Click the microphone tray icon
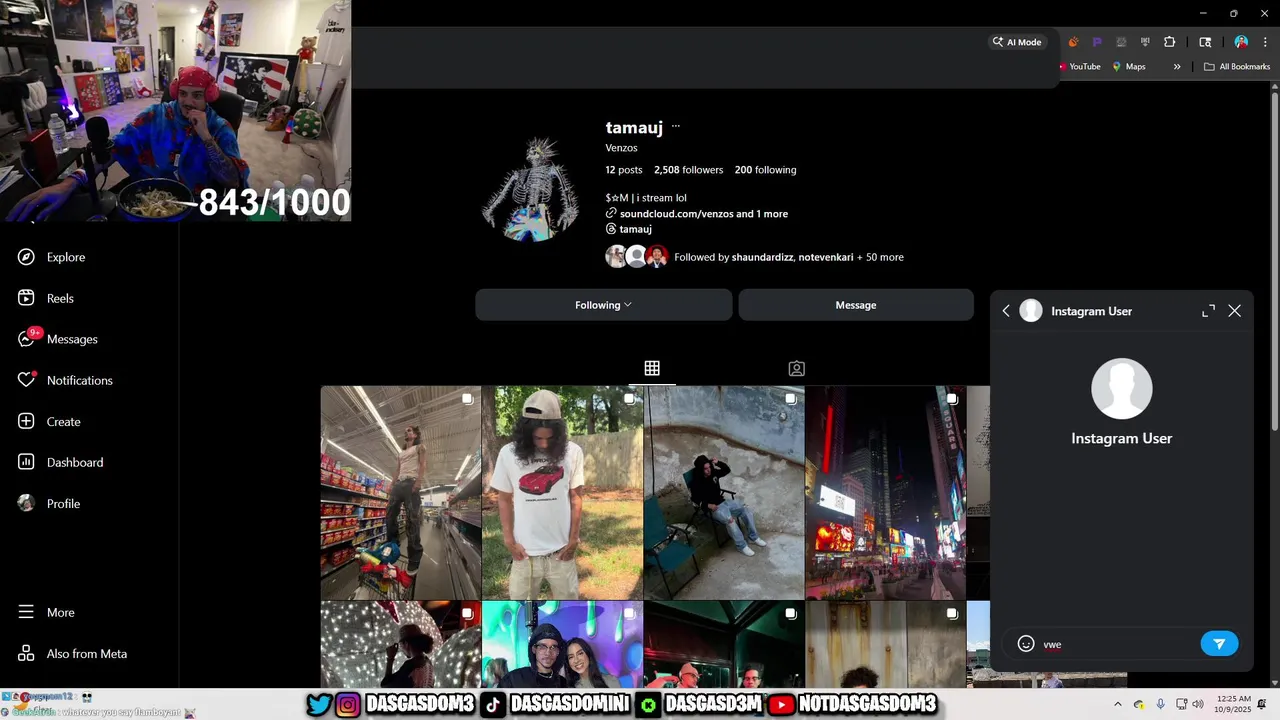This screenshot has width=1280, height=720. pos(1160,704)
